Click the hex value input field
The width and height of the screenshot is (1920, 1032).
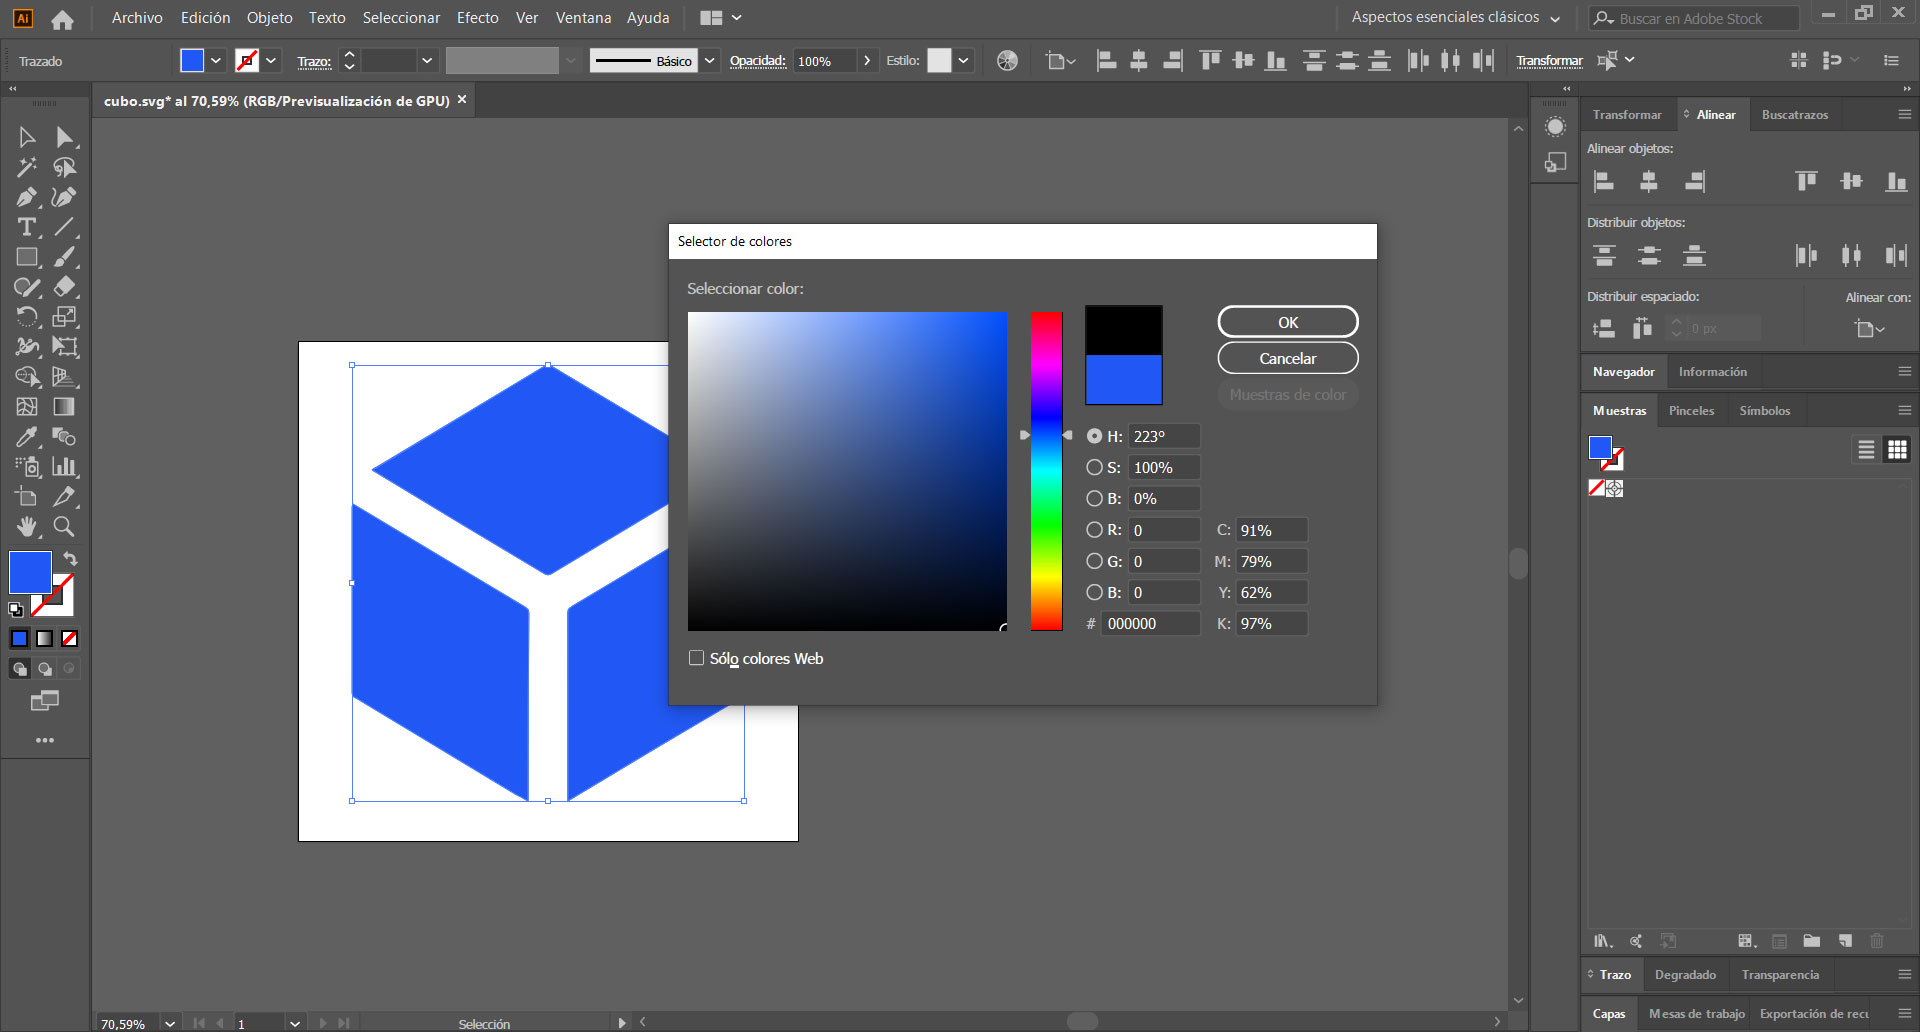1150,623
